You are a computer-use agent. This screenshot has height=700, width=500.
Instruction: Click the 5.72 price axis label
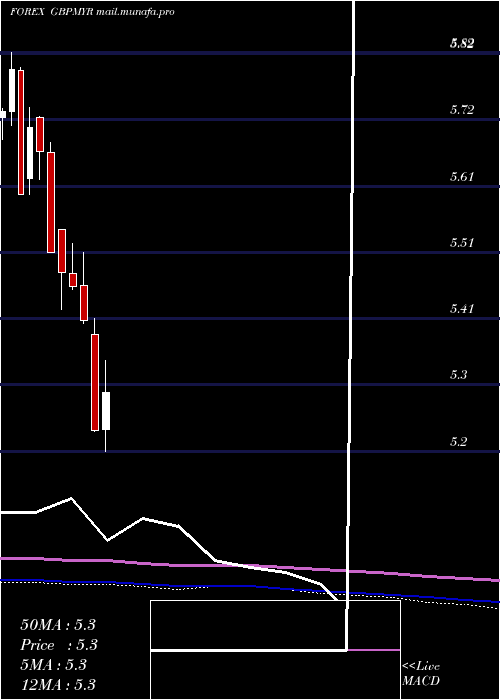coord(462,109)
